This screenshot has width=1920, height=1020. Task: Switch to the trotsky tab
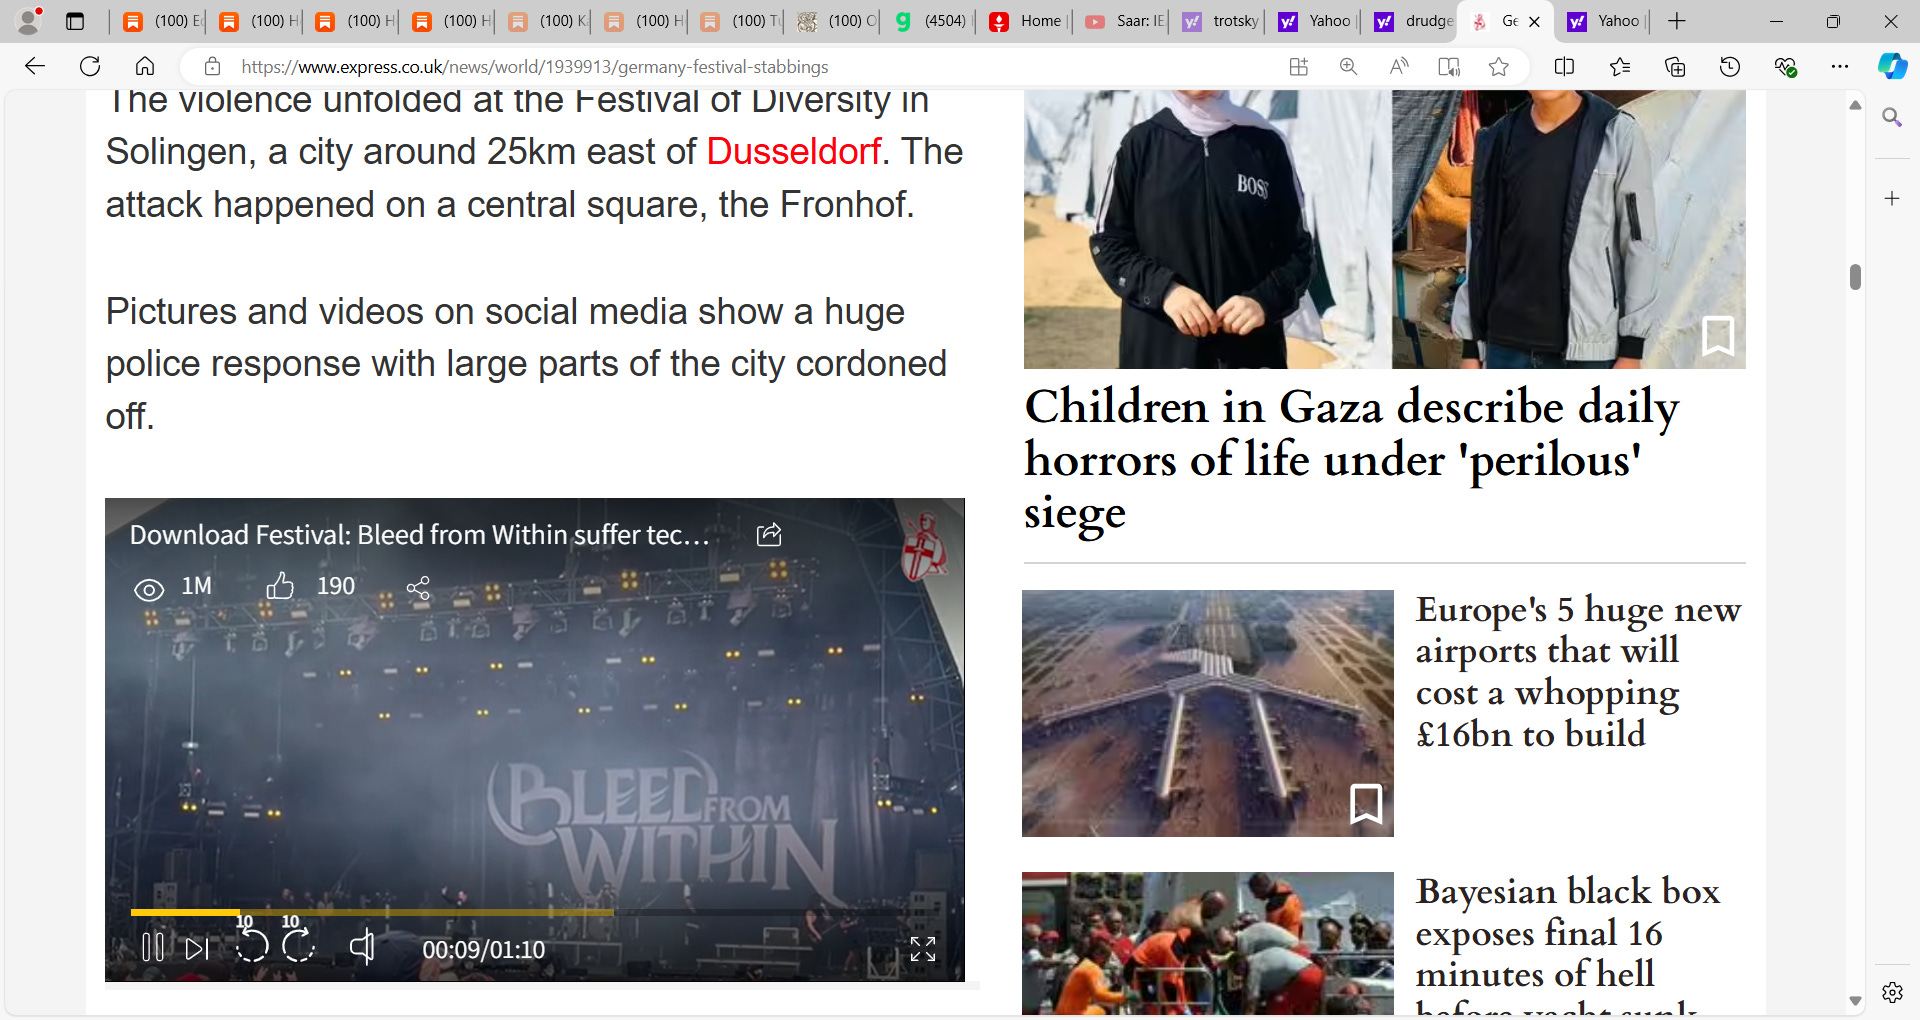(1220, 21)
